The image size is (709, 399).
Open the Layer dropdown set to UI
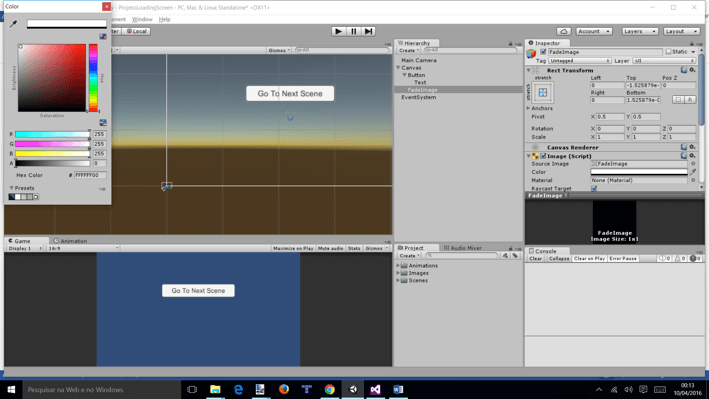664,61
